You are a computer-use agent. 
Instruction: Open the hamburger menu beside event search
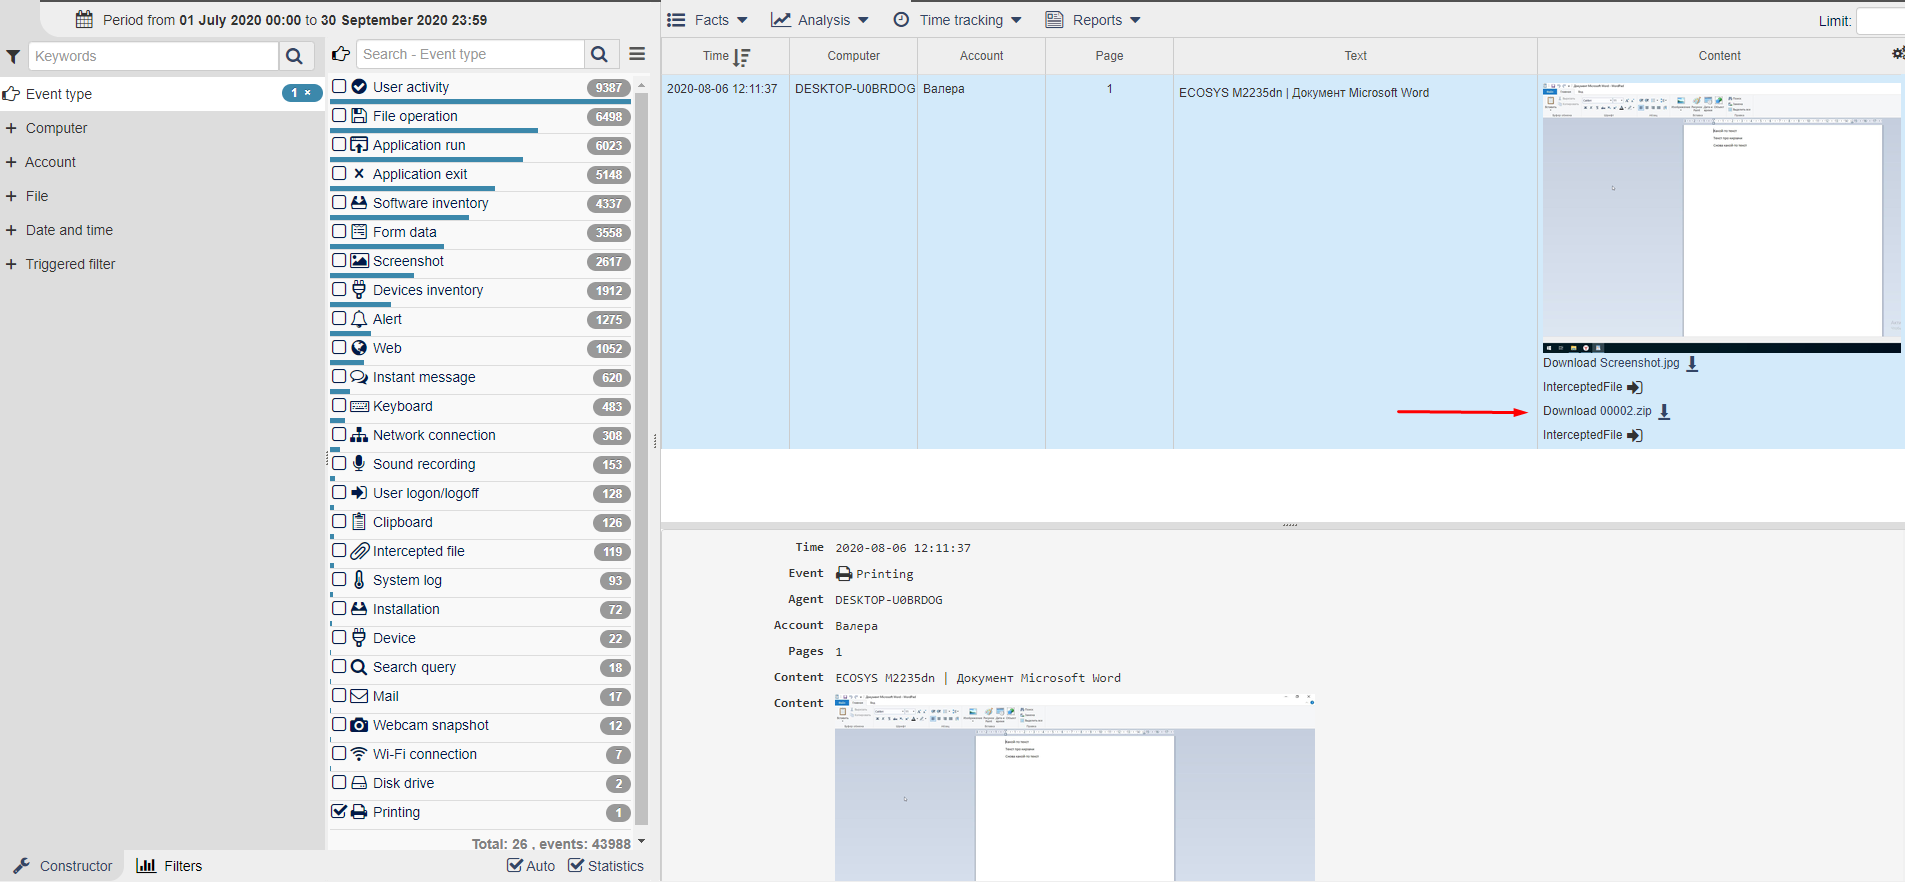click(x=637, y=54)
